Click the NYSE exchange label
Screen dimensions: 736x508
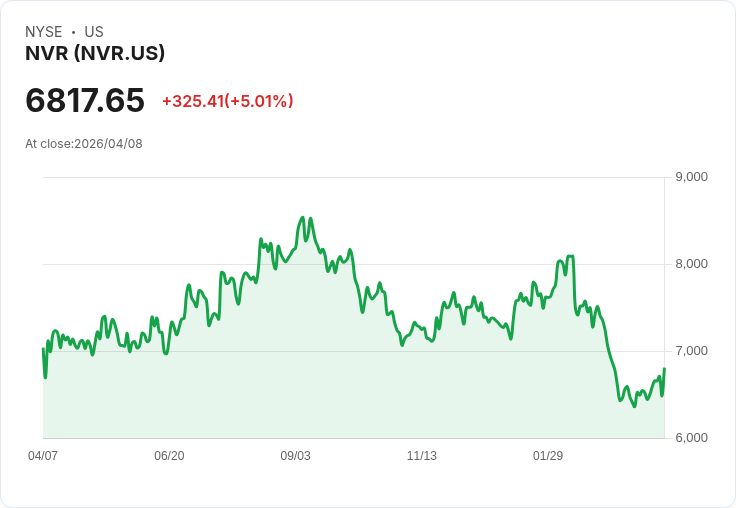point(44,32)
